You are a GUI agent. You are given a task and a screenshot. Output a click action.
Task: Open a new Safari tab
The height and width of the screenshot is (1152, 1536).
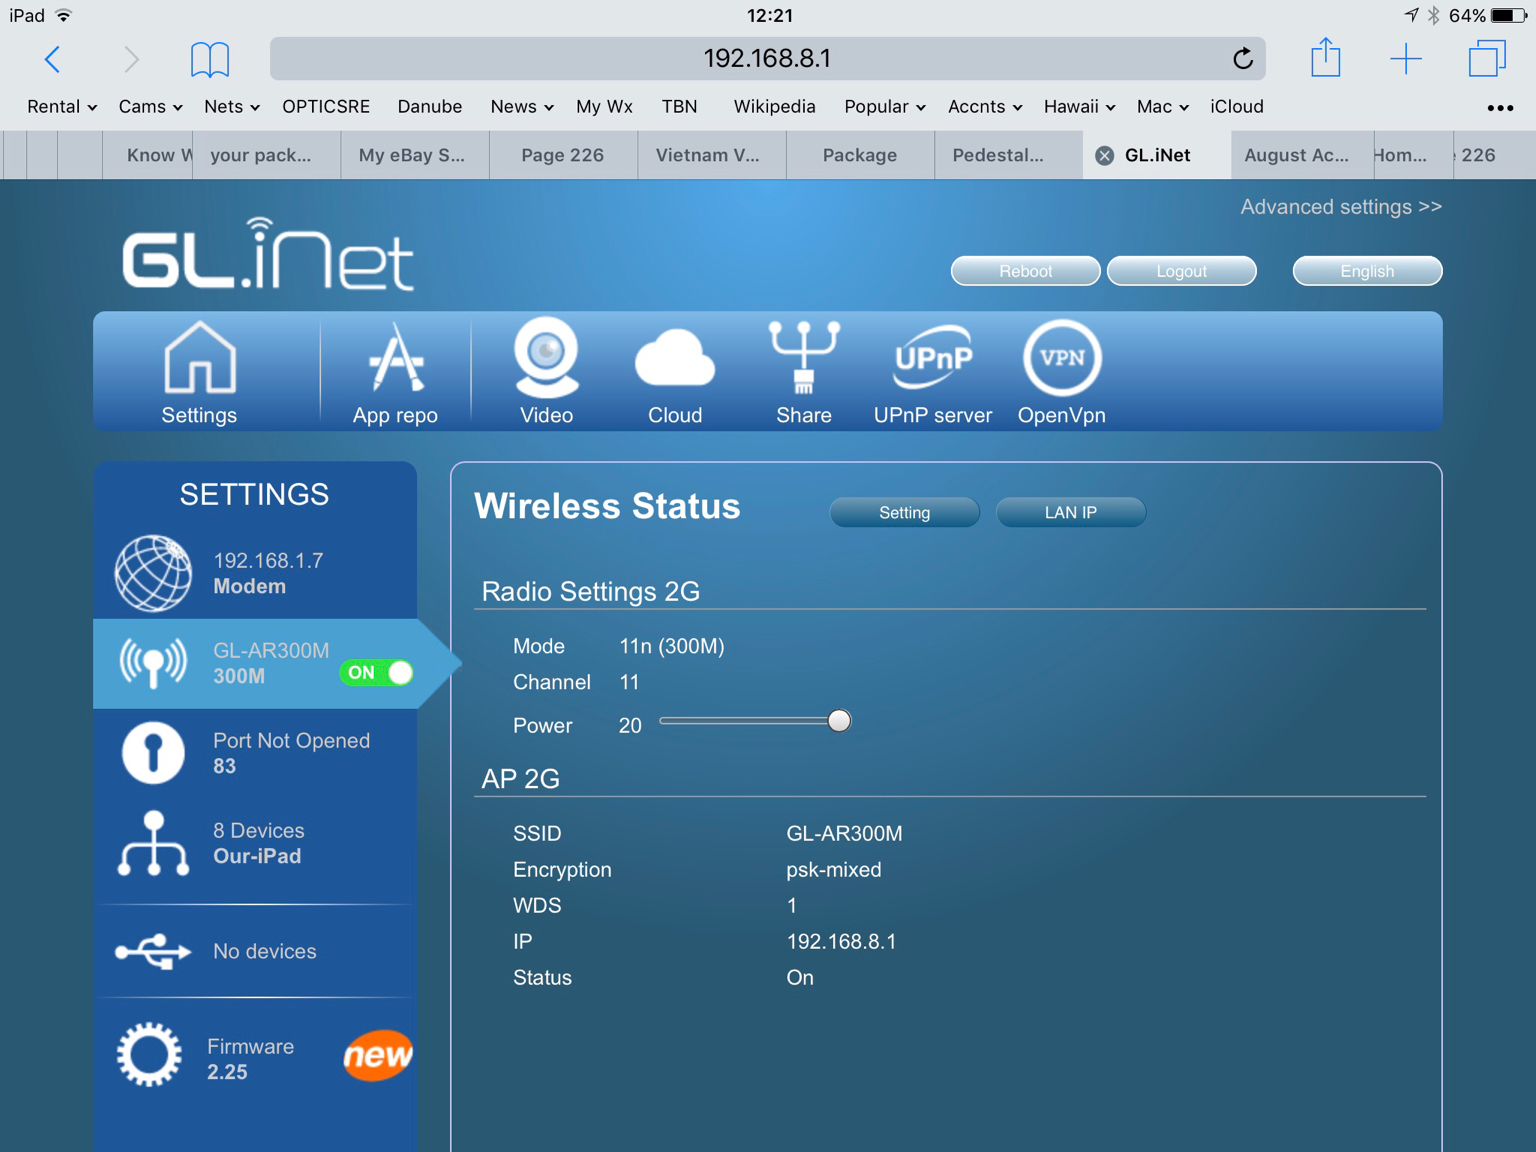point(1406,59)
